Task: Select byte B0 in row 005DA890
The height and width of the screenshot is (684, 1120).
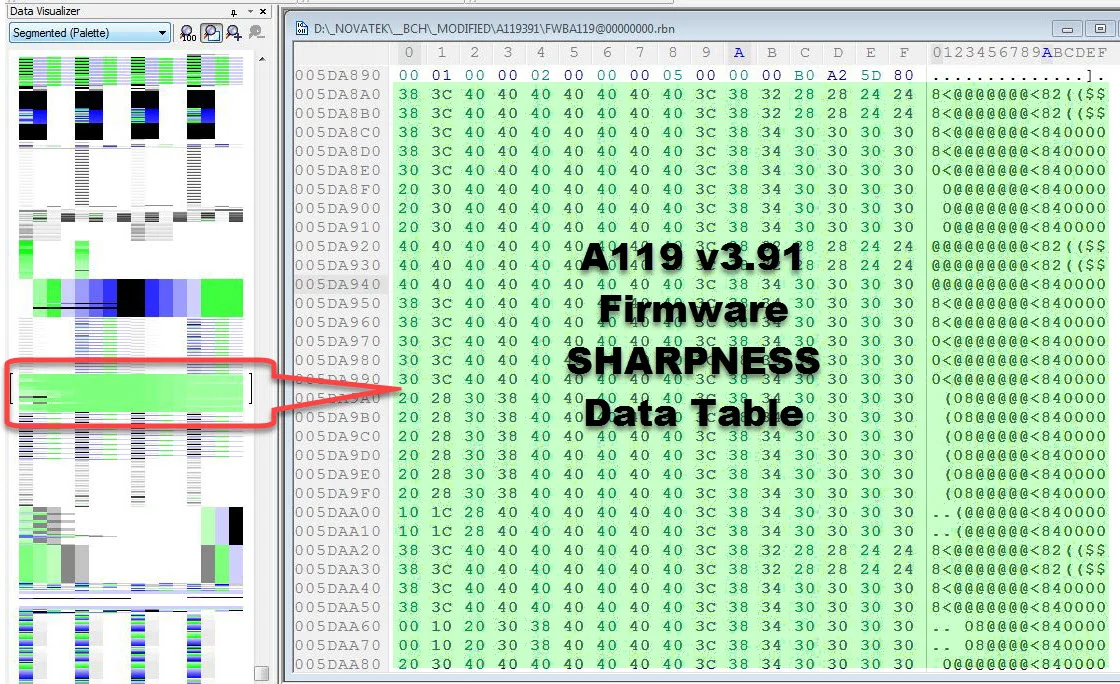Action: pos(804,75)
